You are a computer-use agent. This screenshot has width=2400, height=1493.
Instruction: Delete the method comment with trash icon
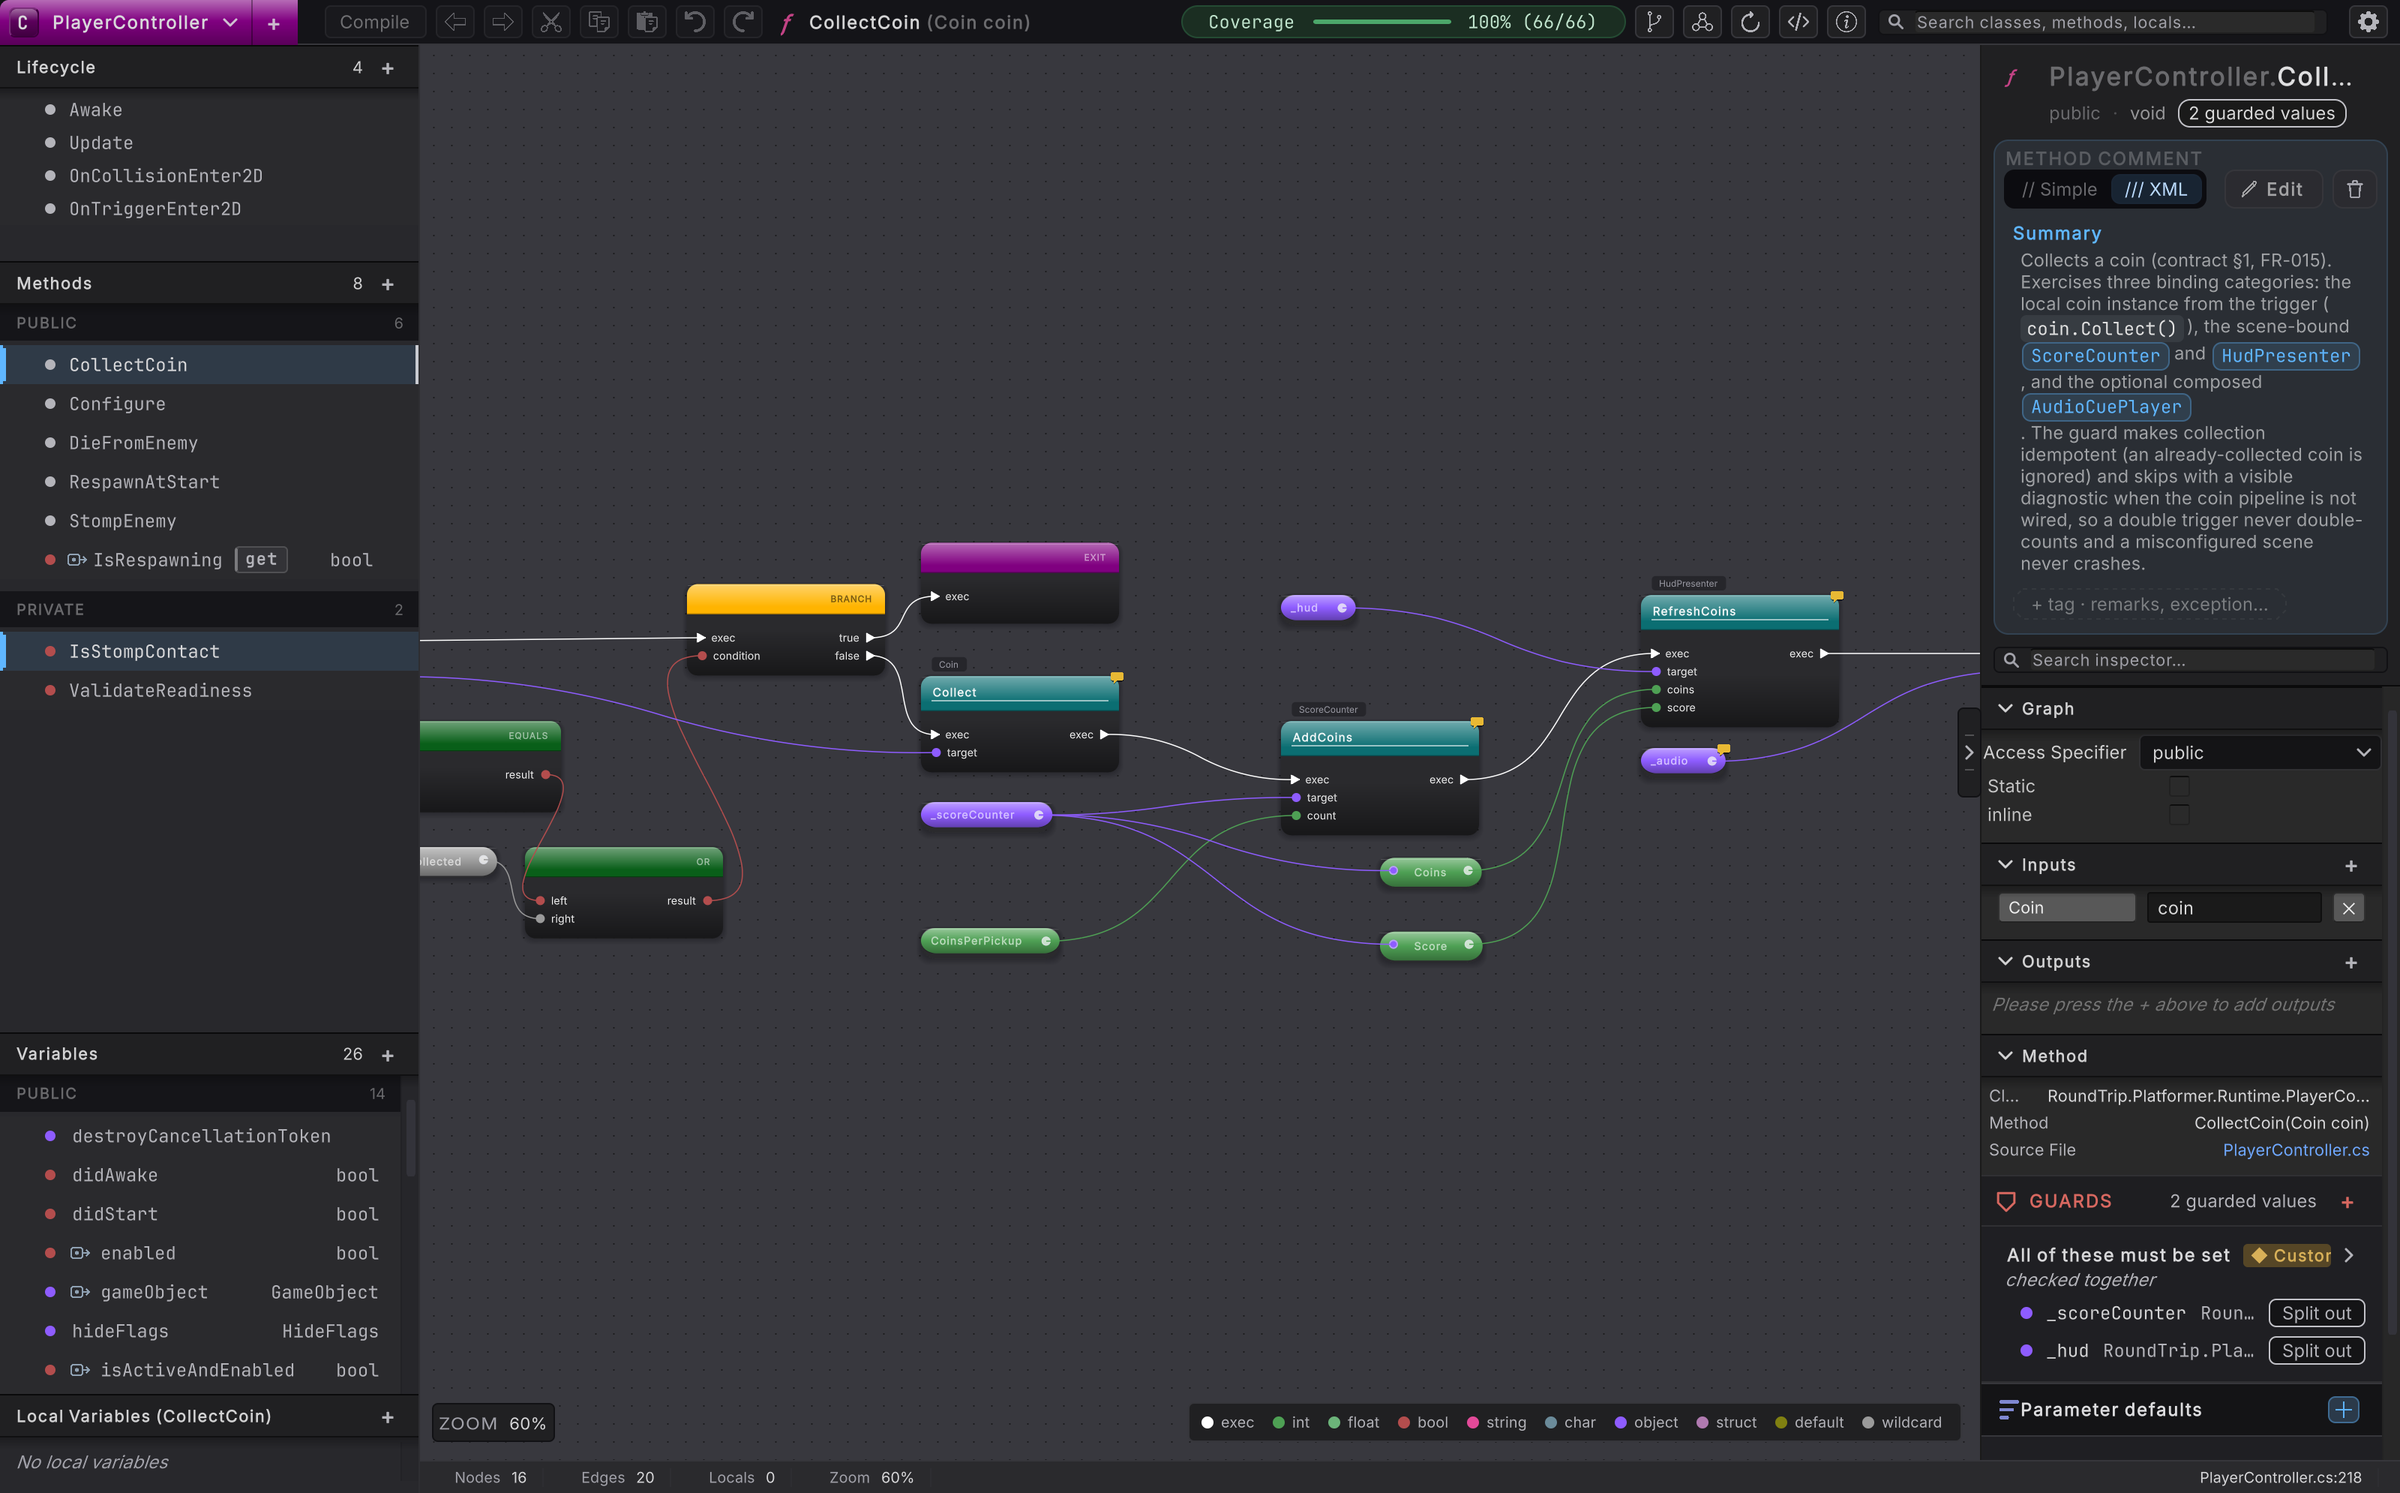pyautogui.click(x=2355, y=190)
